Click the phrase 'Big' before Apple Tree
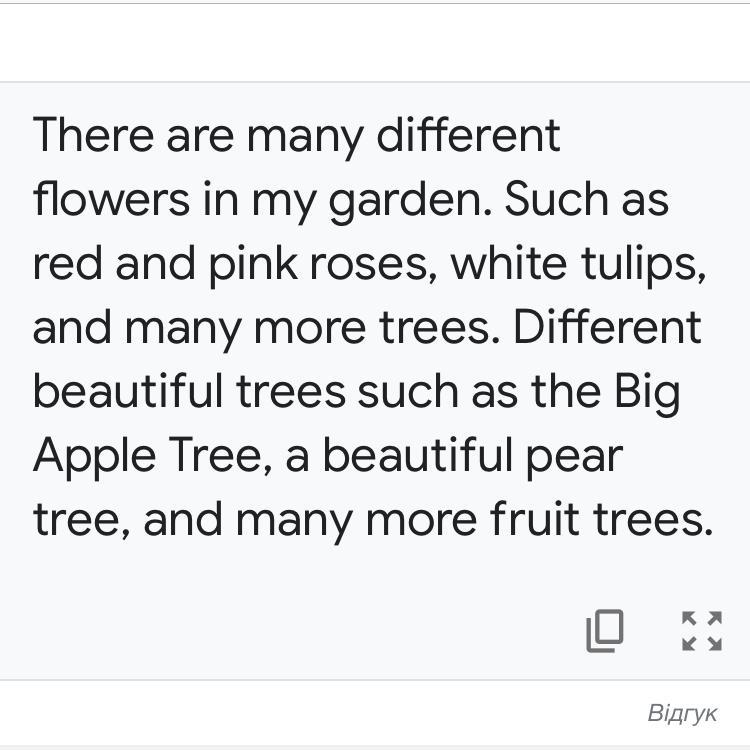This screenshot has height=750, width=750. click(x=646, y=393)
